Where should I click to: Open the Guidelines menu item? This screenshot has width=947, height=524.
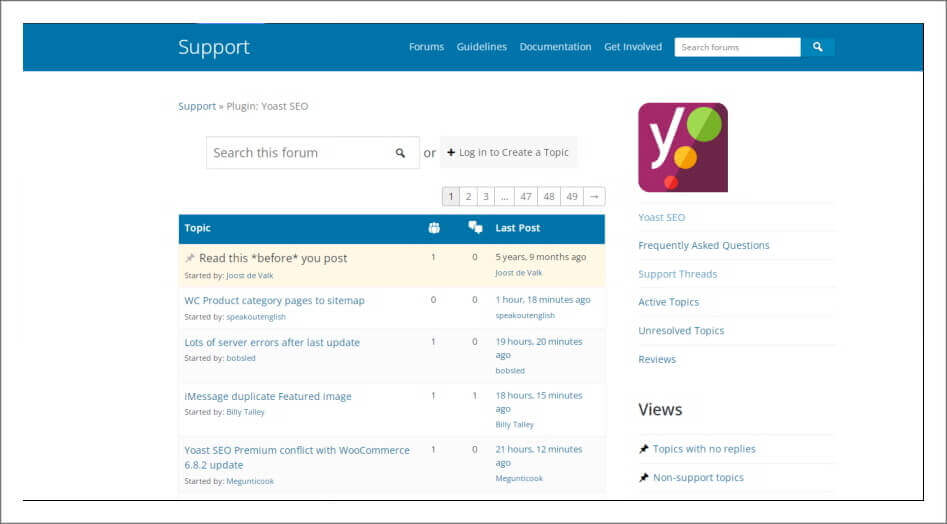pyautogui.click(x=481, y=46)
